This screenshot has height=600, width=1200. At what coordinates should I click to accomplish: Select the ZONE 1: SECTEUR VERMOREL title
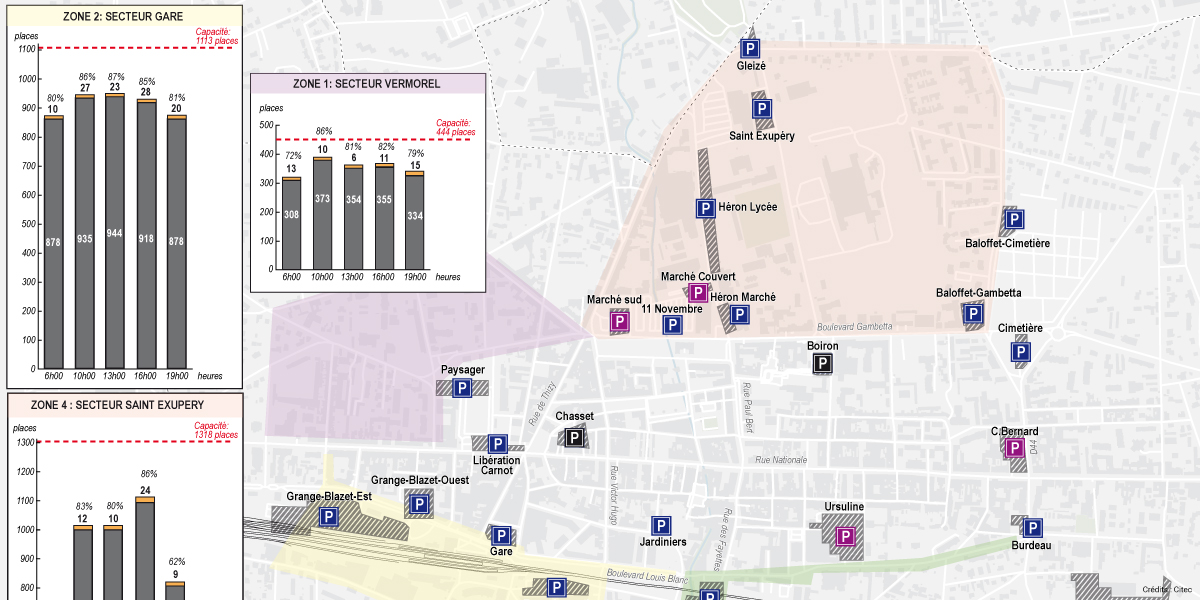367,84
